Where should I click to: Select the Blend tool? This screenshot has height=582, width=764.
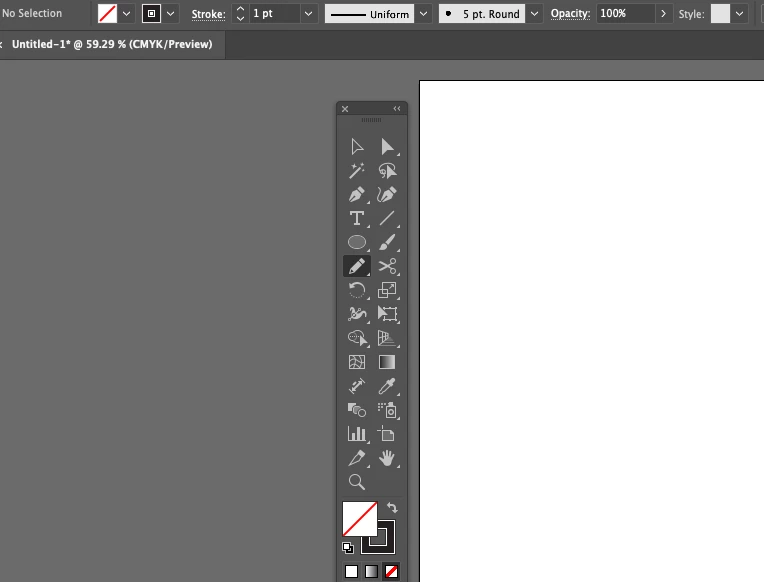pyautogui.click(x=357, y=410)
